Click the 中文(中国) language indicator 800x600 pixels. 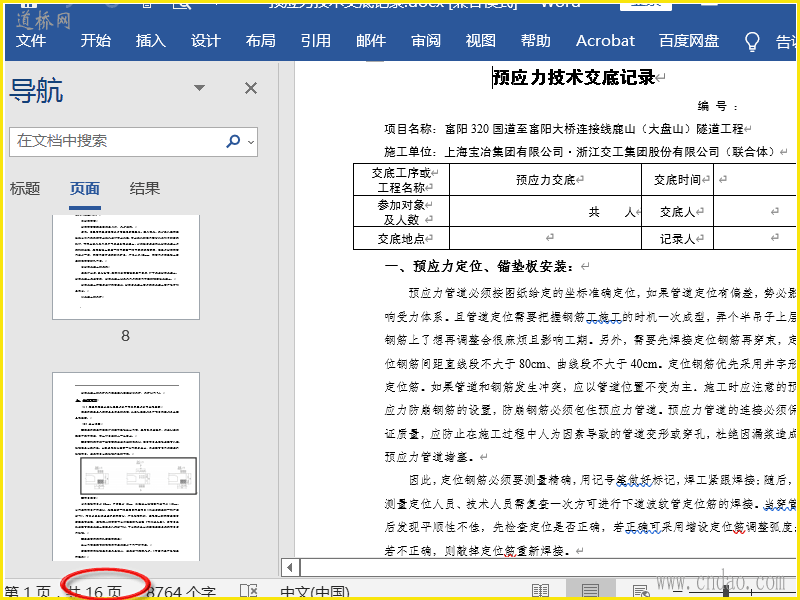point(315,592)
